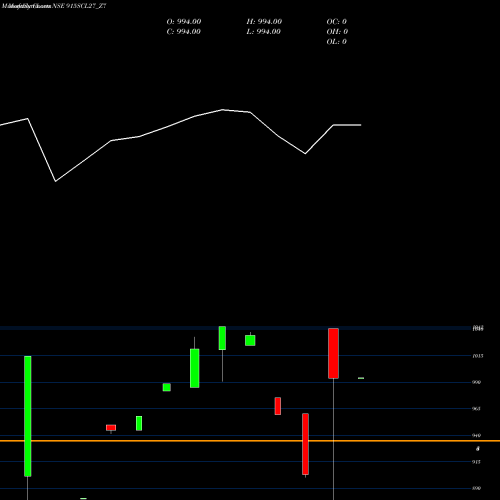Image resolution: width=500 pixels, height=500 pixels.
Task: Click the 'OL: 0' readout
Action: 336,42
